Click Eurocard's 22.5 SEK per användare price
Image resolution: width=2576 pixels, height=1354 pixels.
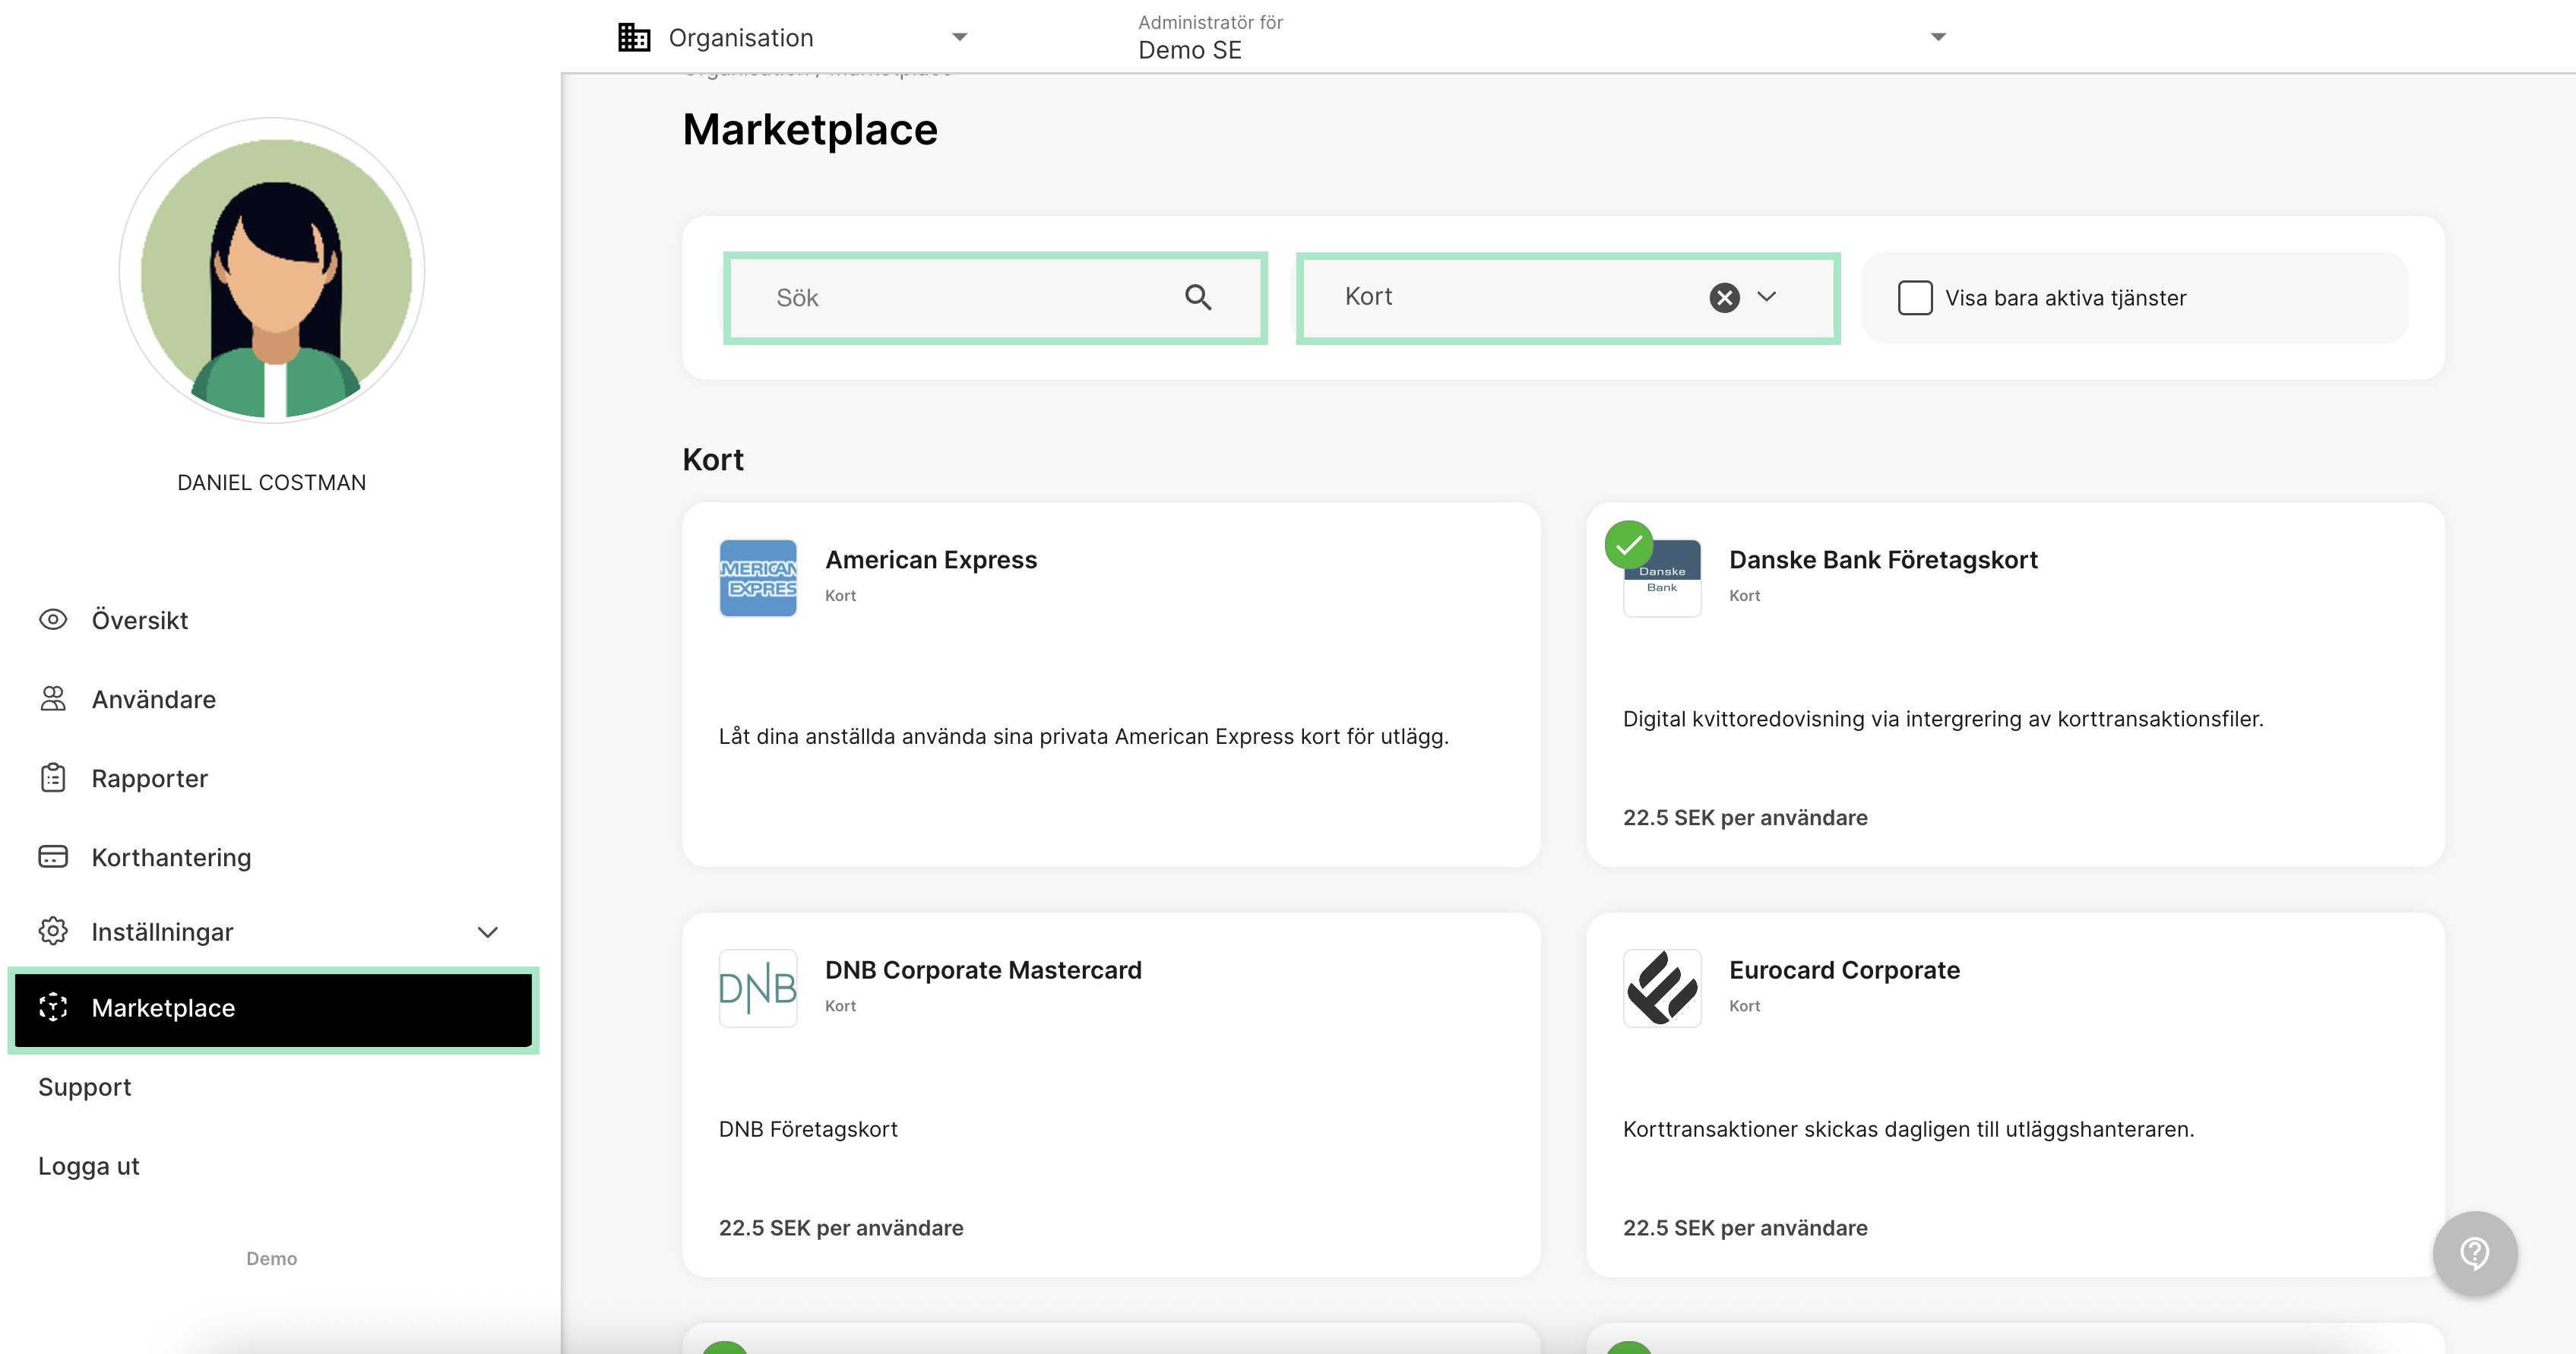[x=1745, y=1228]
